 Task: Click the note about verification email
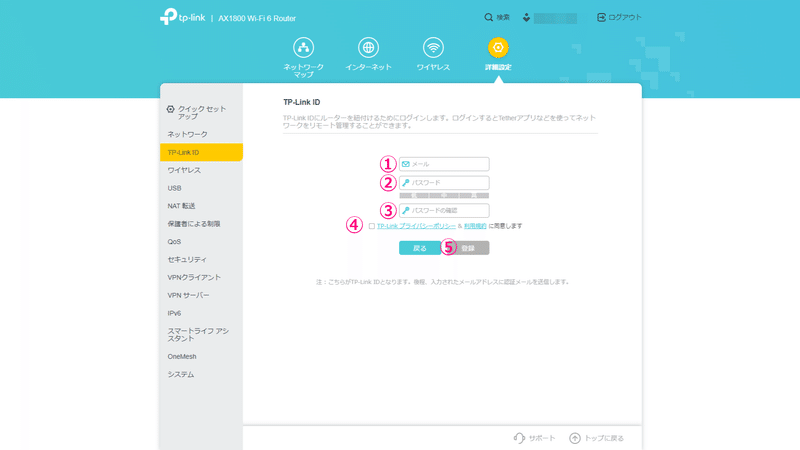pos(442,282)
